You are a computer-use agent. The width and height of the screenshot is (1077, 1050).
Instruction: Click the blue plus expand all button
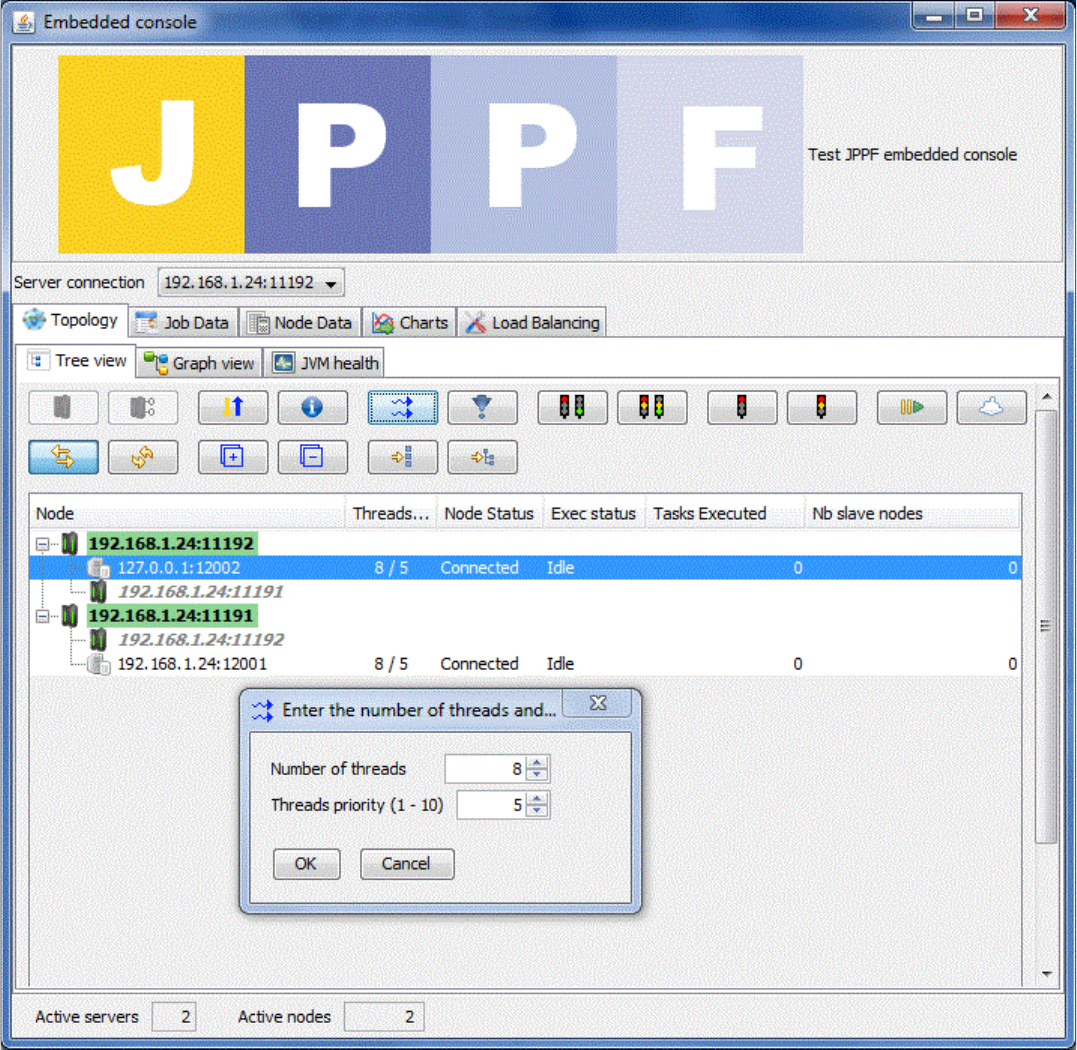click(233, 457)
